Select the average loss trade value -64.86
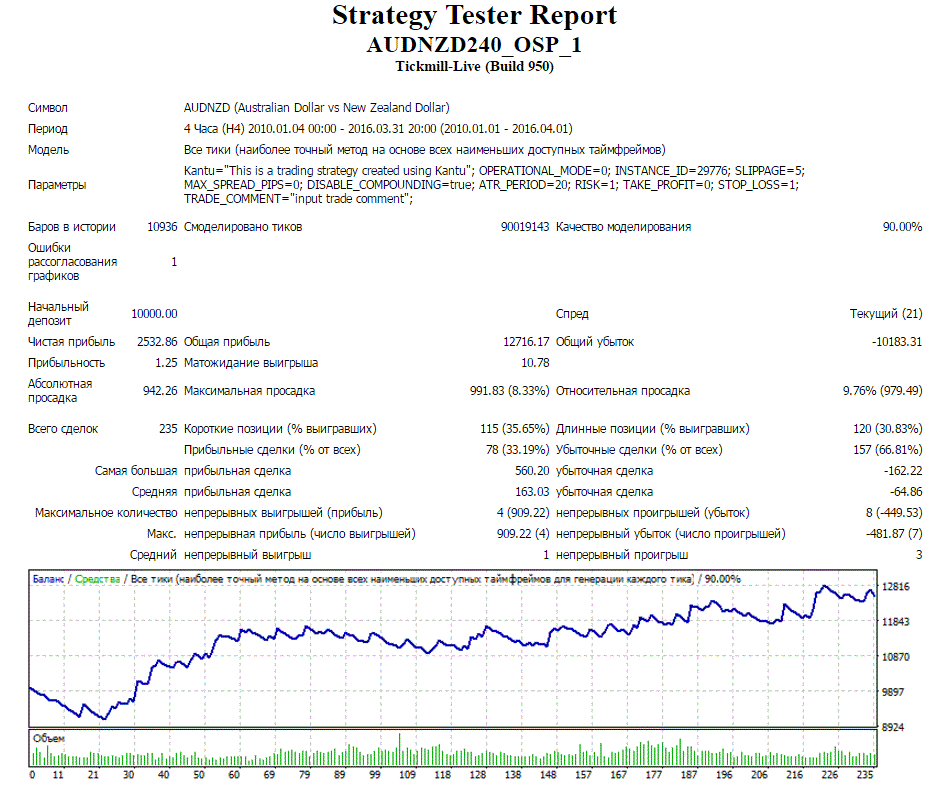 [x=906, y=491]
